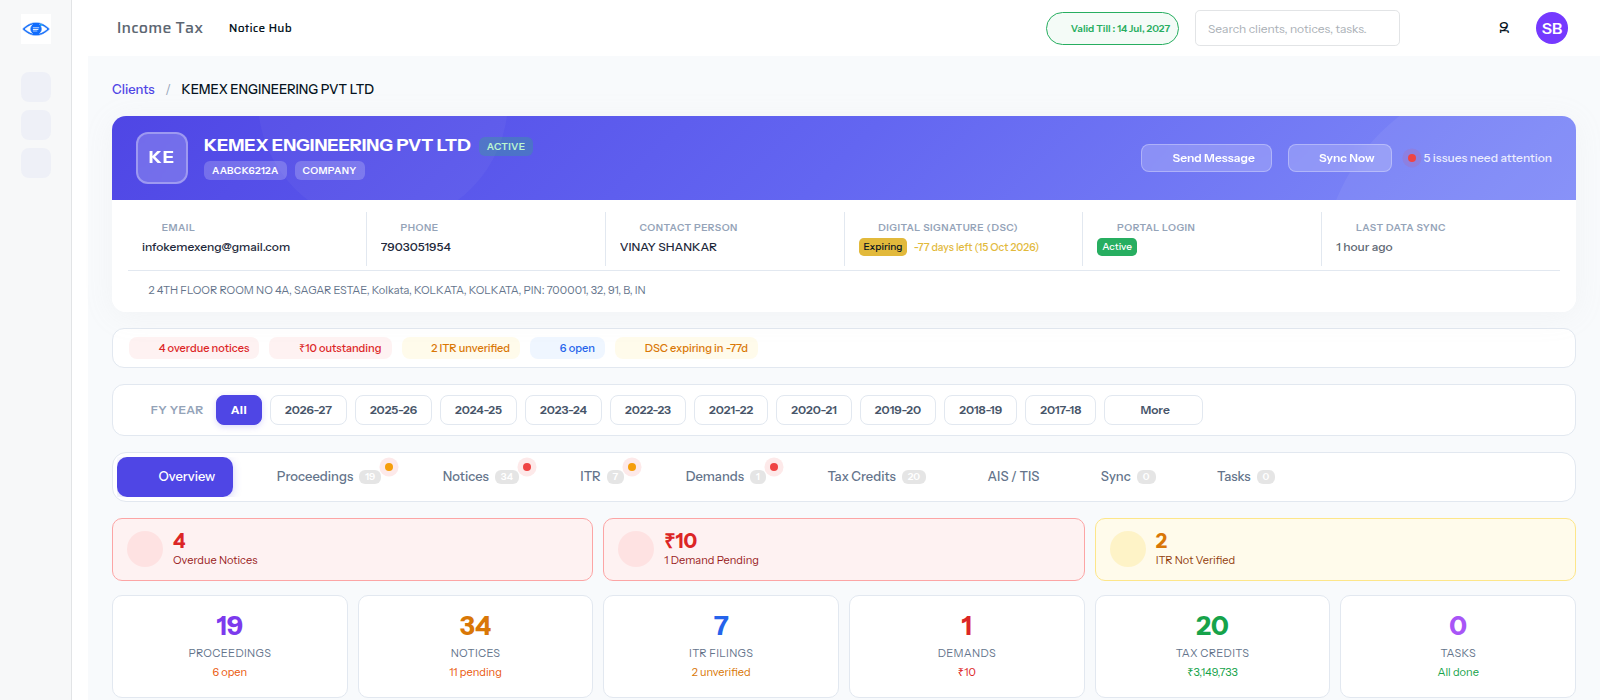Open the ₹10 Demand Pending alert card

click(x=844, y=549)
